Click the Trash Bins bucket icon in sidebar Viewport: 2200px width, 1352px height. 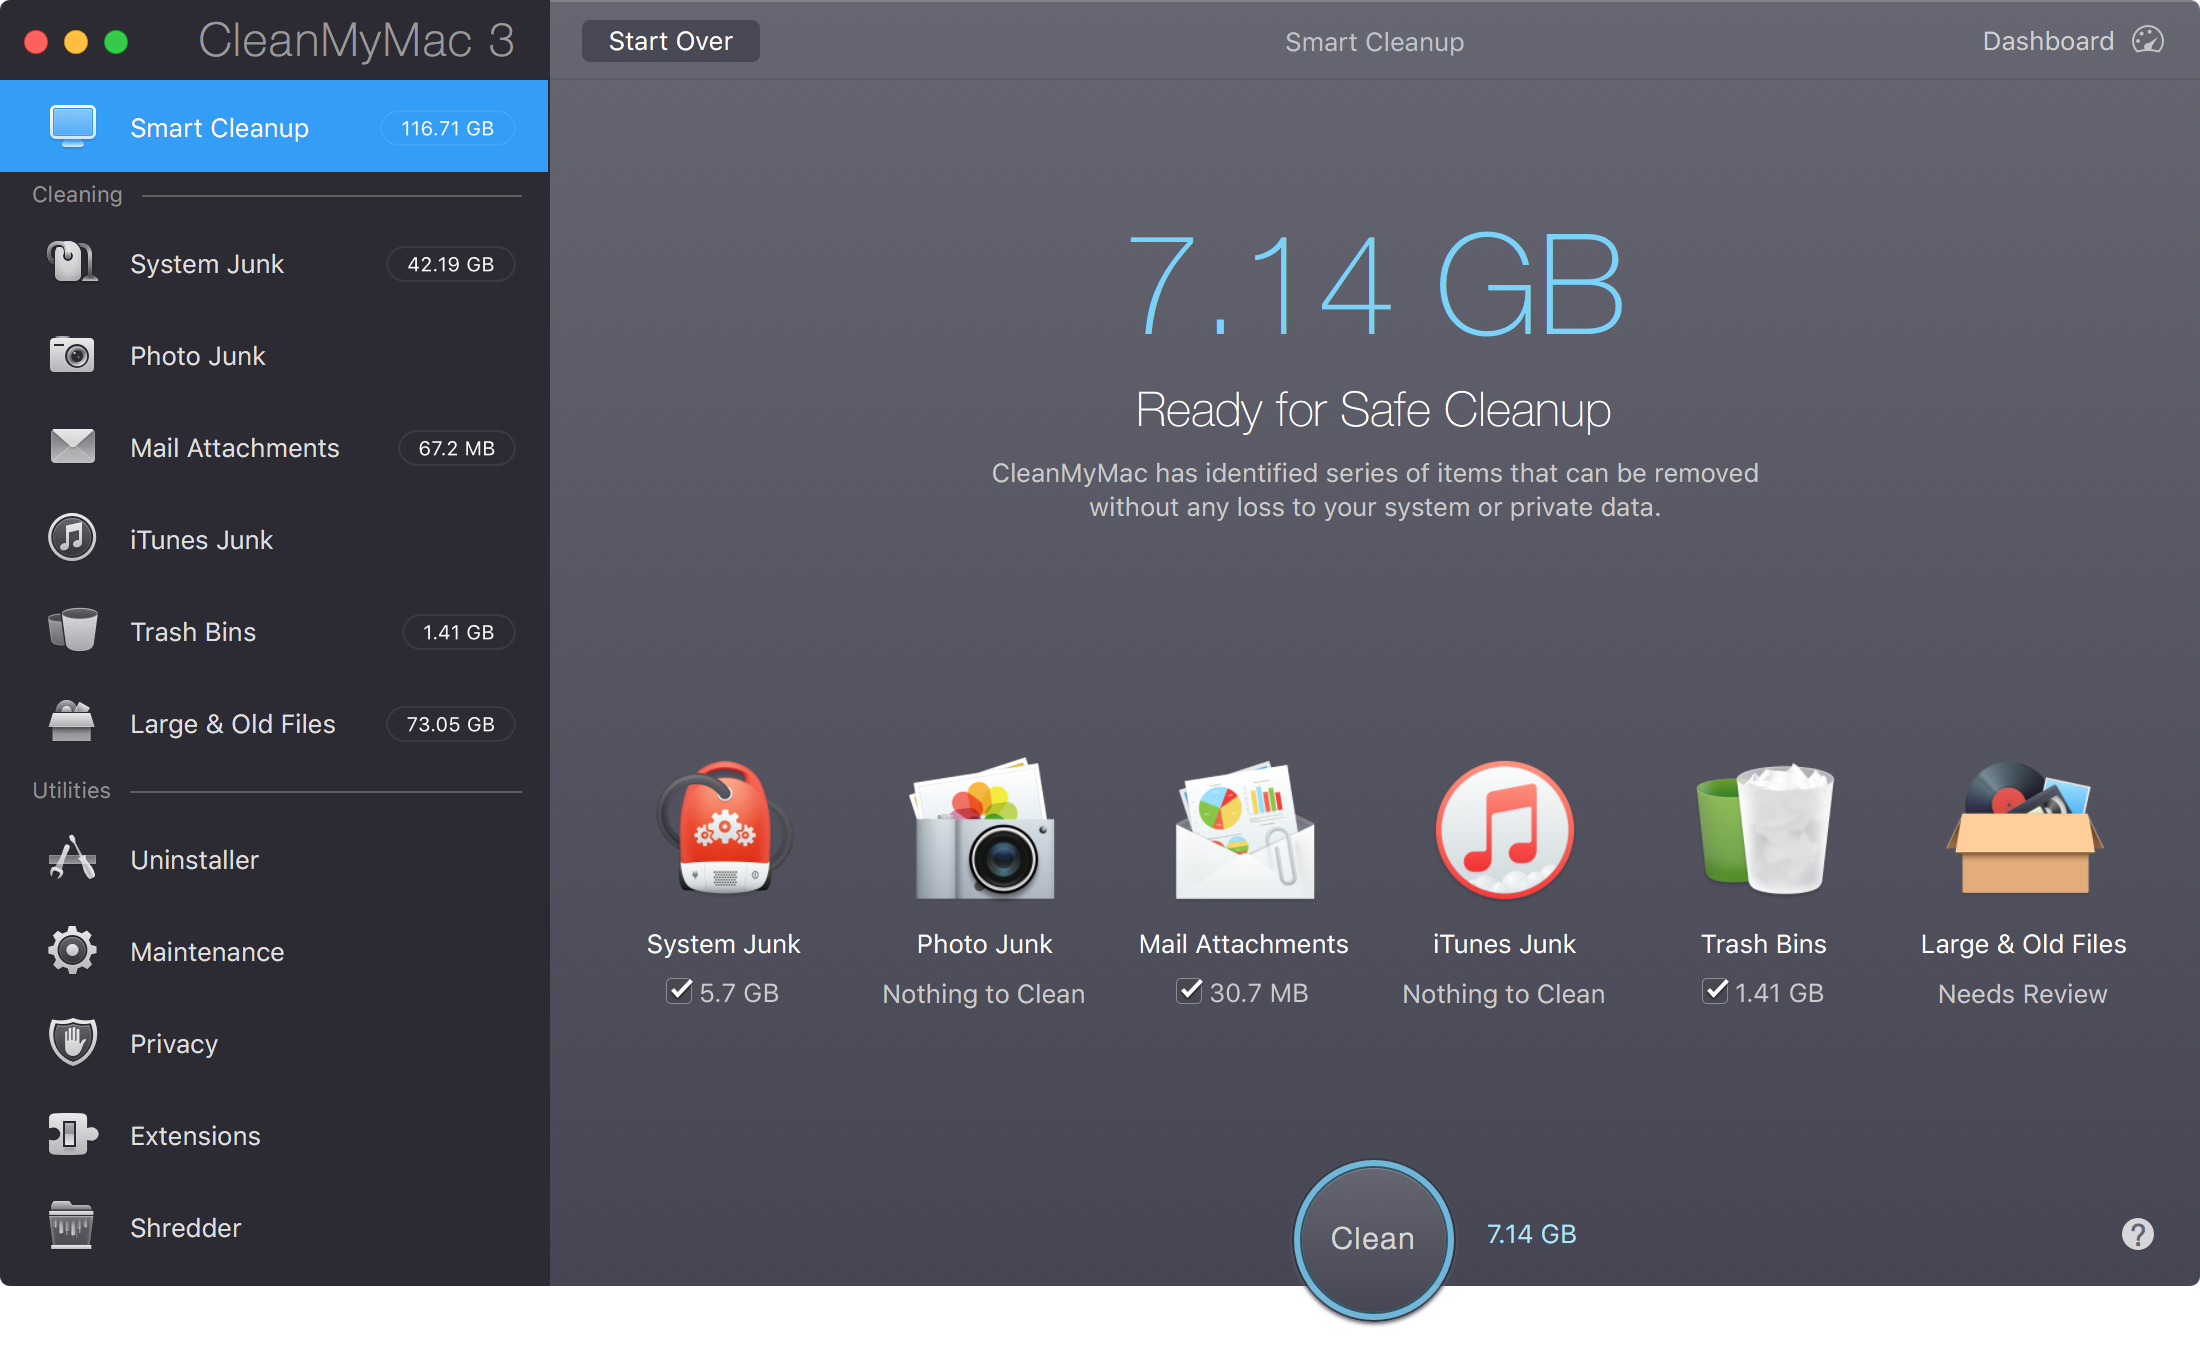point(72,631)
